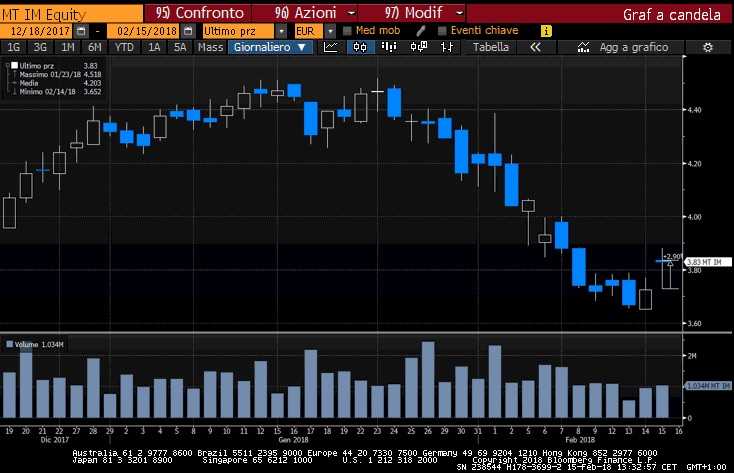Click the 3.60 price axis label

pos(694,323)
